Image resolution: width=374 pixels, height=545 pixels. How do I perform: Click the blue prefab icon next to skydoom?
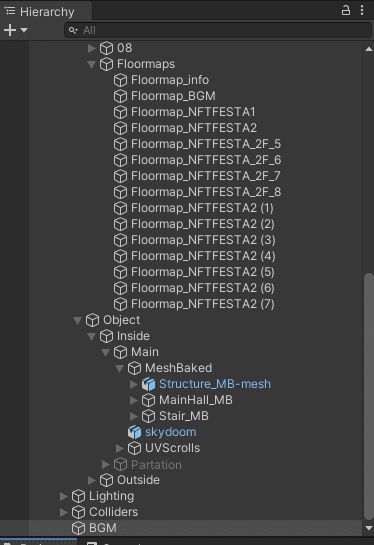(x=135, y=432)
